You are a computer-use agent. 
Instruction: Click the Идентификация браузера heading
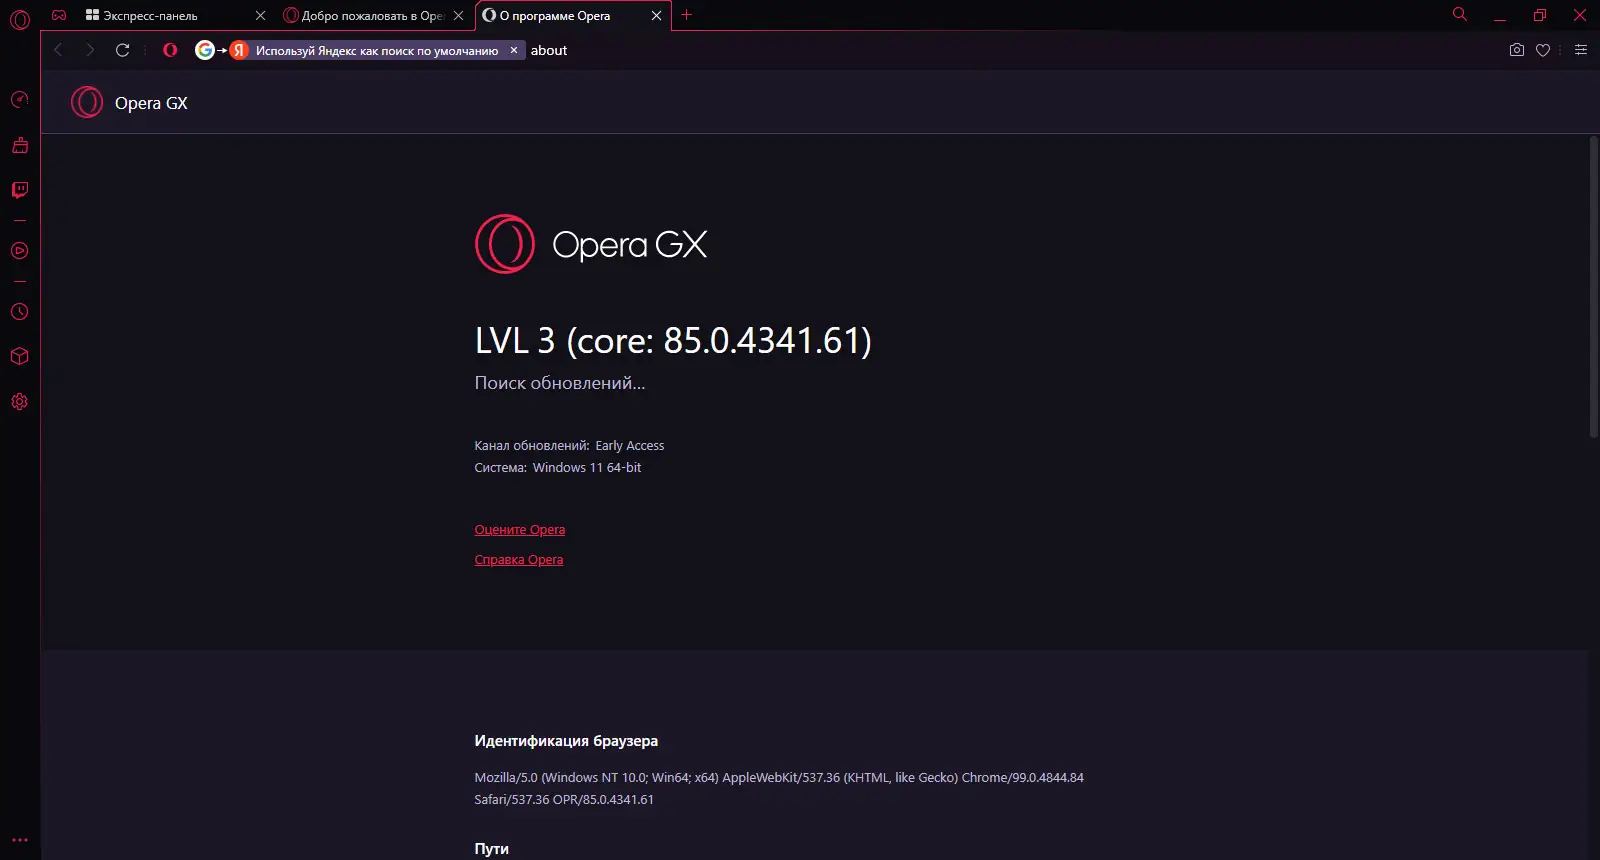click(566, 741)
